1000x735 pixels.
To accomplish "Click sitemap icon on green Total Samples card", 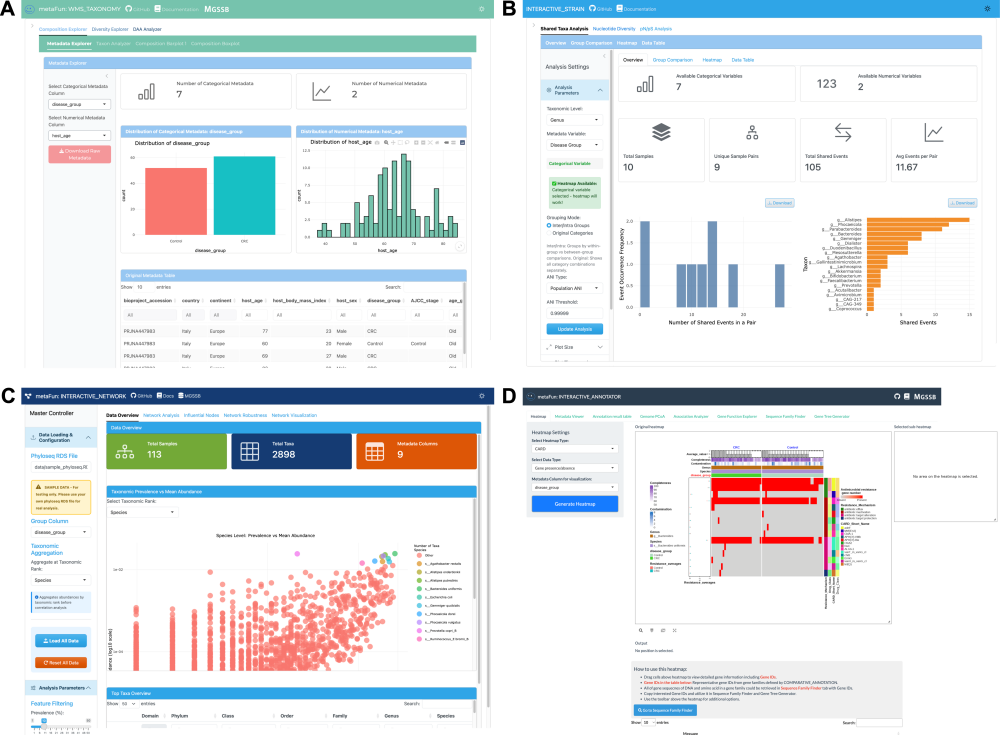I will [x=124, y=452].
